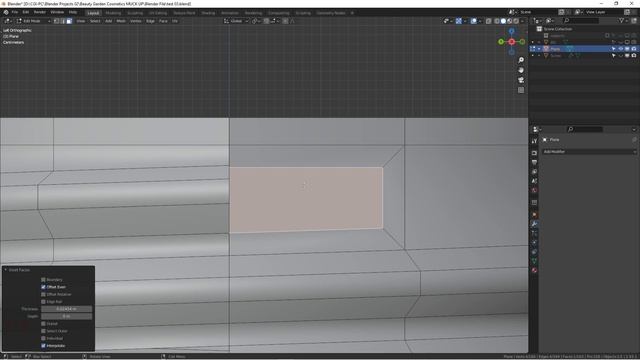This screenshot has height=360, width=640.
Task: Switch orthographic/perspective grid gizmo icon
Action: pos(521,90)
